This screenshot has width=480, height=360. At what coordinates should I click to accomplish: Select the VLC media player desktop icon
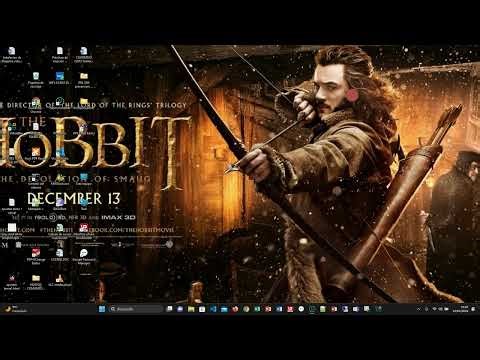click(60, 280)
